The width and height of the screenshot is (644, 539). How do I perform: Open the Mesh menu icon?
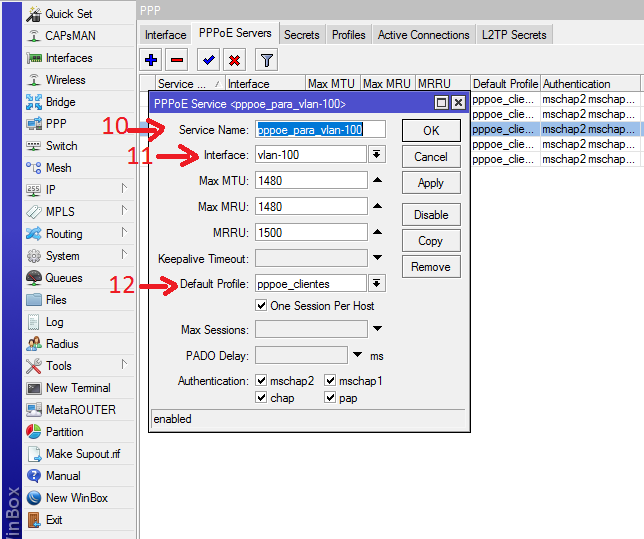(34, 168)
